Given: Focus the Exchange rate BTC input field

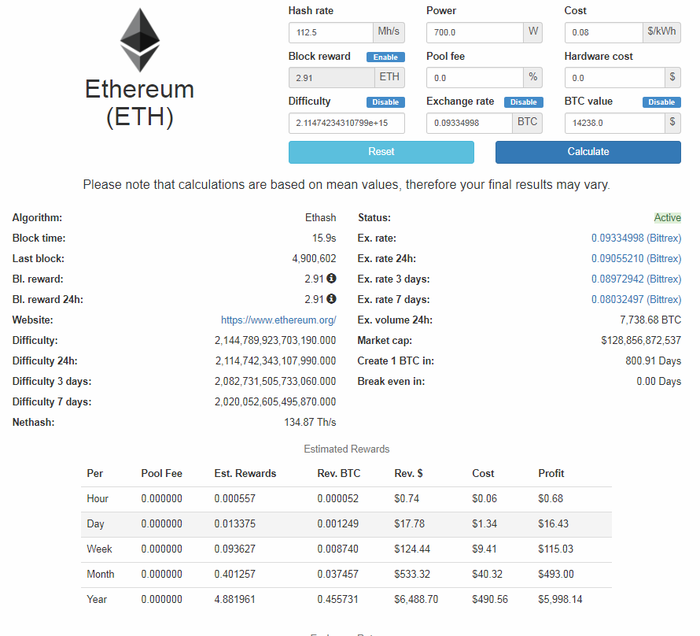Looking at the screenshot, I should click(x=469, y=123).
